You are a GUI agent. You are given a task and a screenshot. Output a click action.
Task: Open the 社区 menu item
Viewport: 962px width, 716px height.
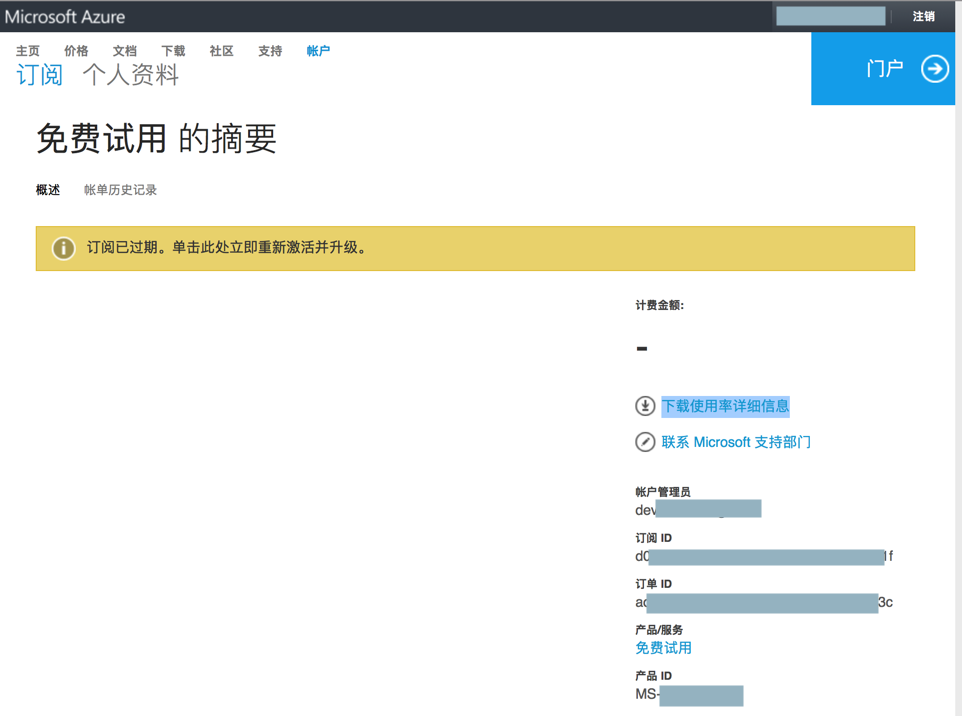pos(221,51)
